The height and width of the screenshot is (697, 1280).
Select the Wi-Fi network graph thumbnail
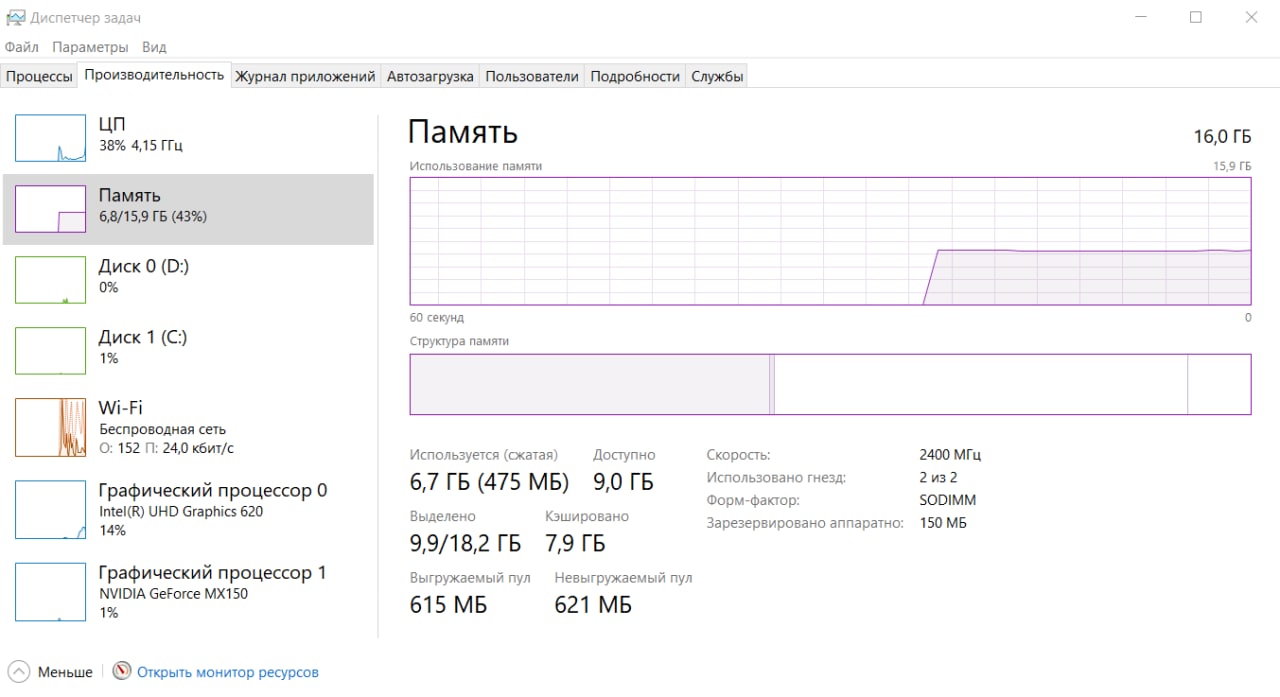(50, 427)
